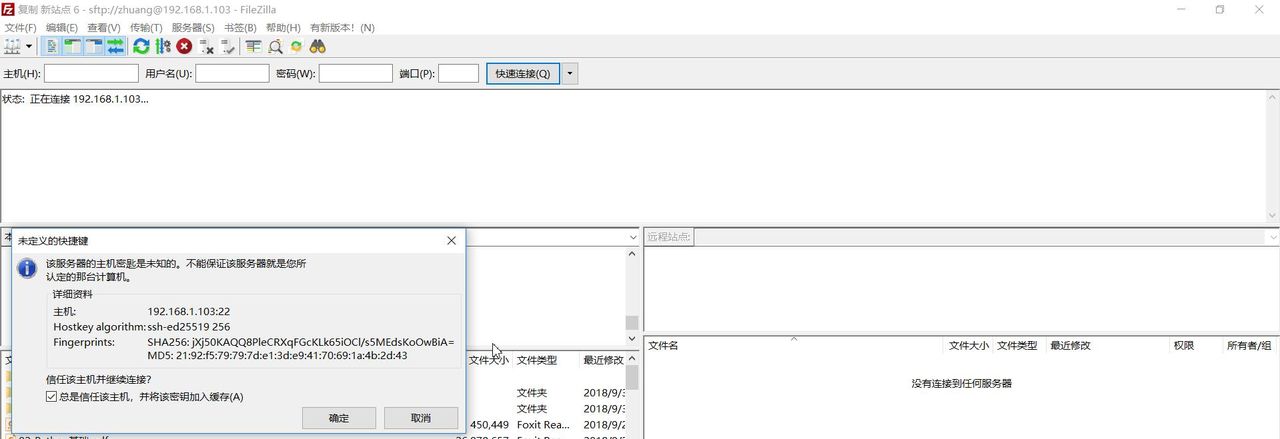Open the 查看(V) menu
The height and width of the screenshot is (439, 1280).
[x=104, y=27]
